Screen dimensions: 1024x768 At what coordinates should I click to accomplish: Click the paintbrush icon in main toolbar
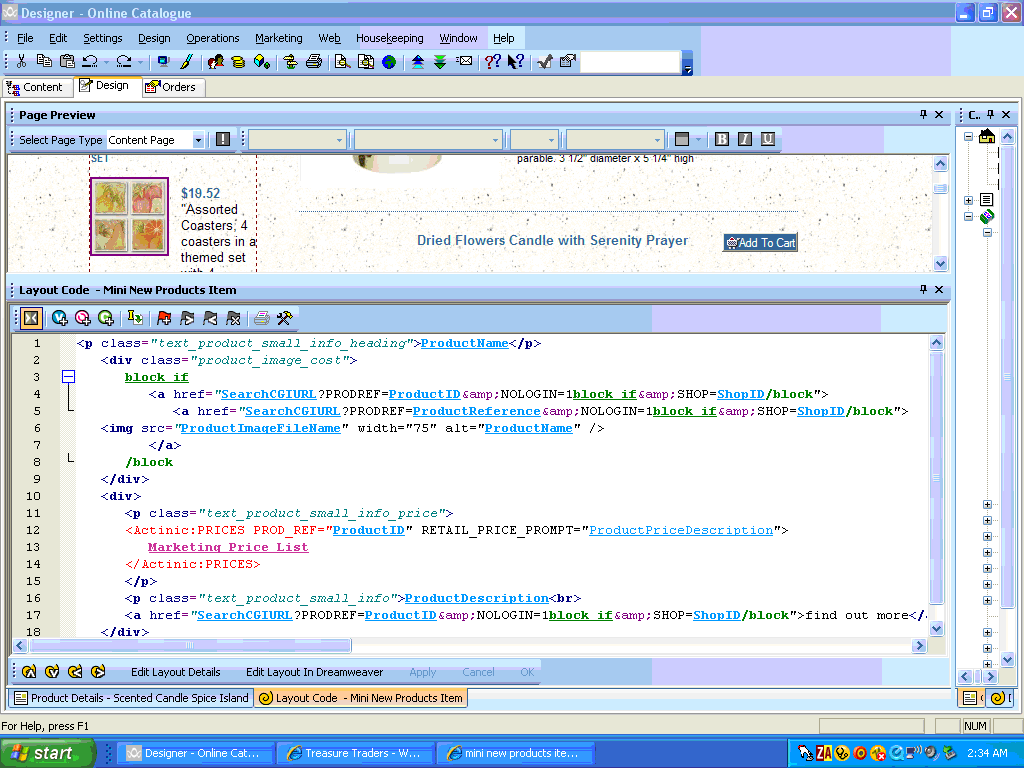186,62
